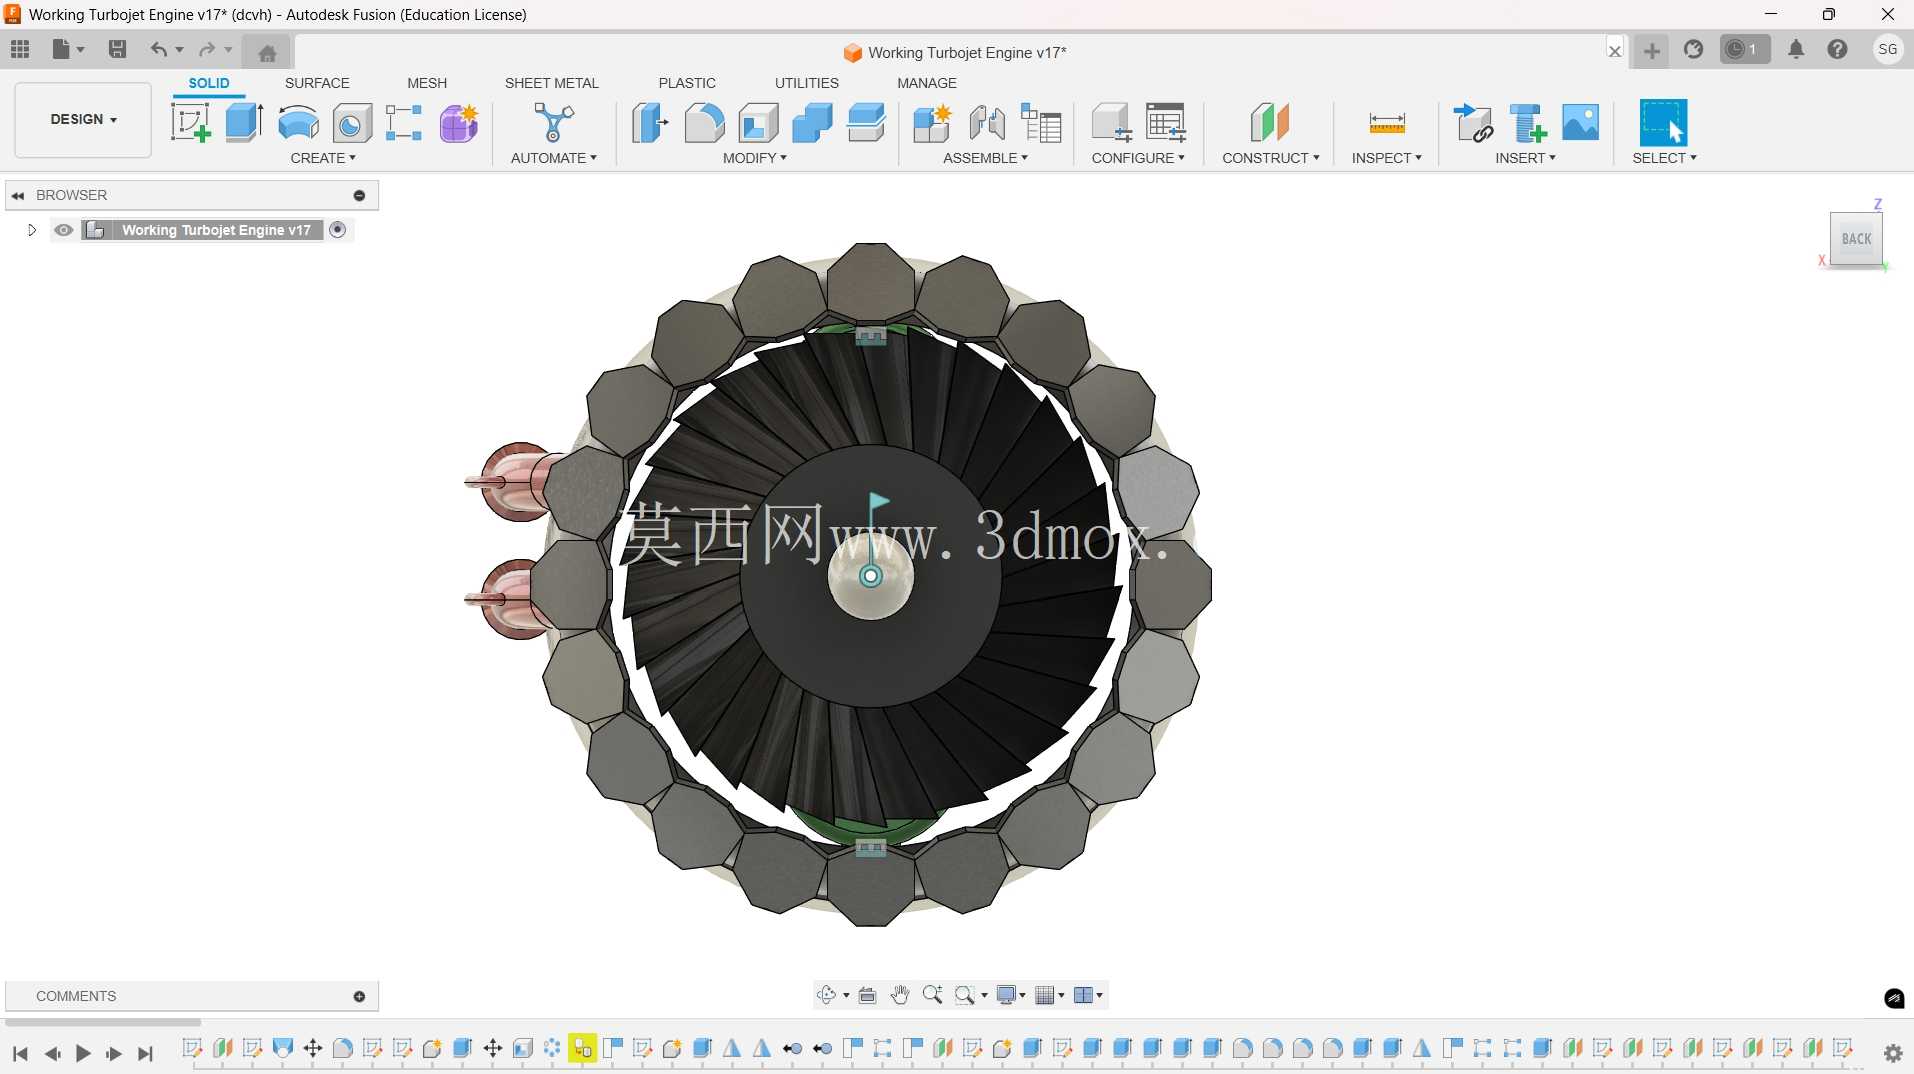Select the Offset Face tool

pyautogui.click(x=866, y=123)
